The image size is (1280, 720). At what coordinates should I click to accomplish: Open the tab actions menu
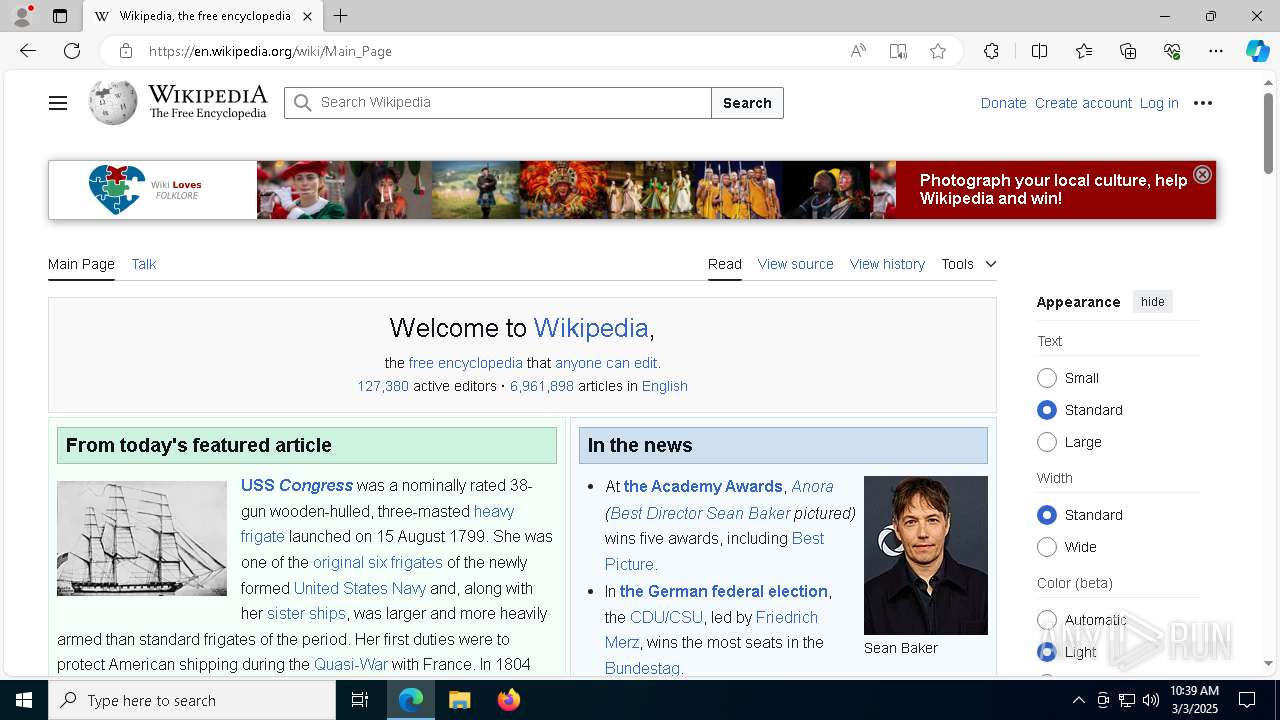pyautogui.click(x=60, y=16)
